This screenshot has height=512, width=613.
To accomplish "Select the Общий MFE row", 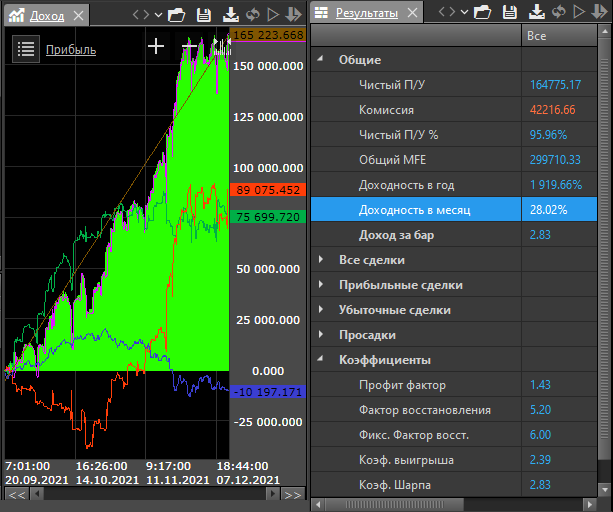I will (454, 159).
